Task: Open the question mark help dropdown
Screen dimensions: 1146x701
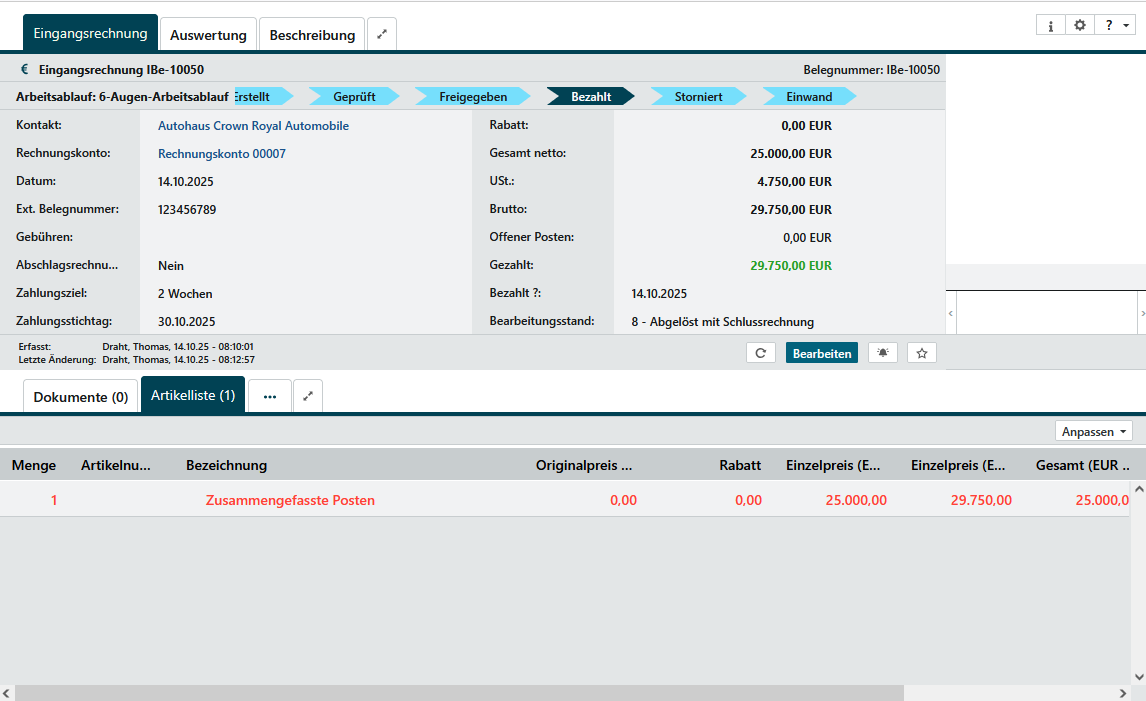Action: (1113, 26)
